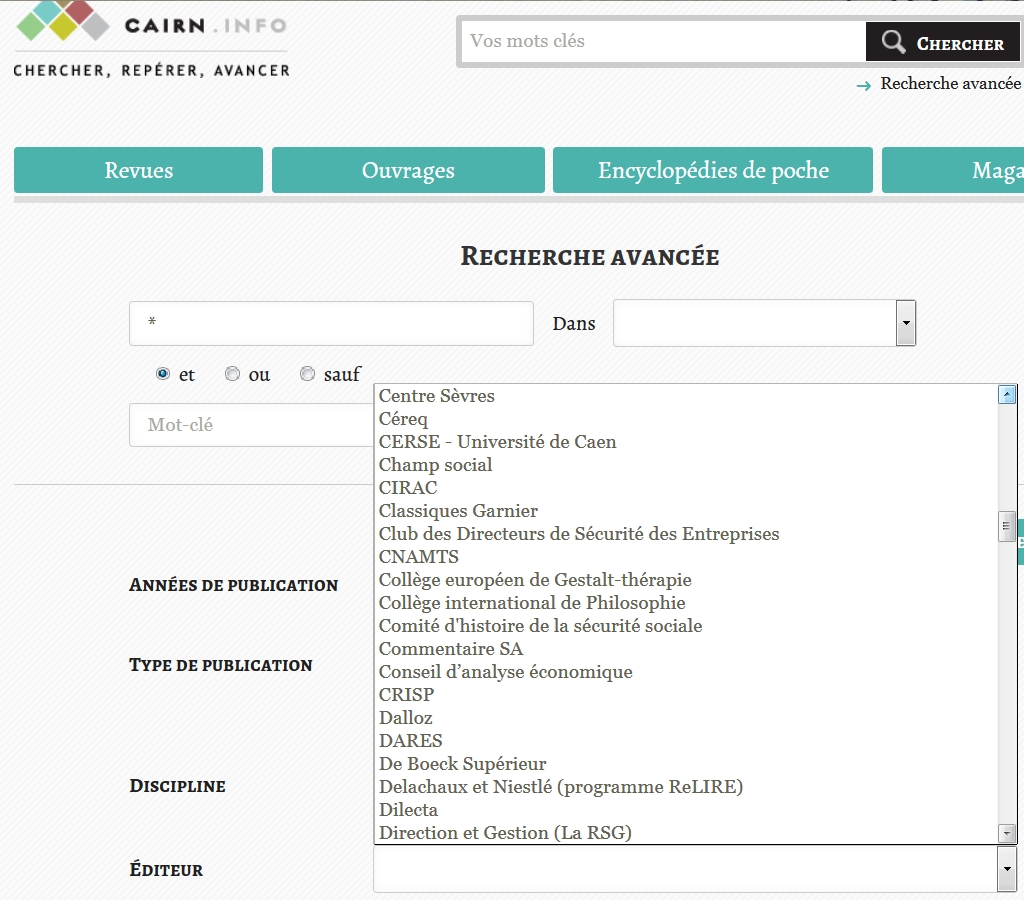
Task: Select CNAMTS in the list
Action: (686, 556)
